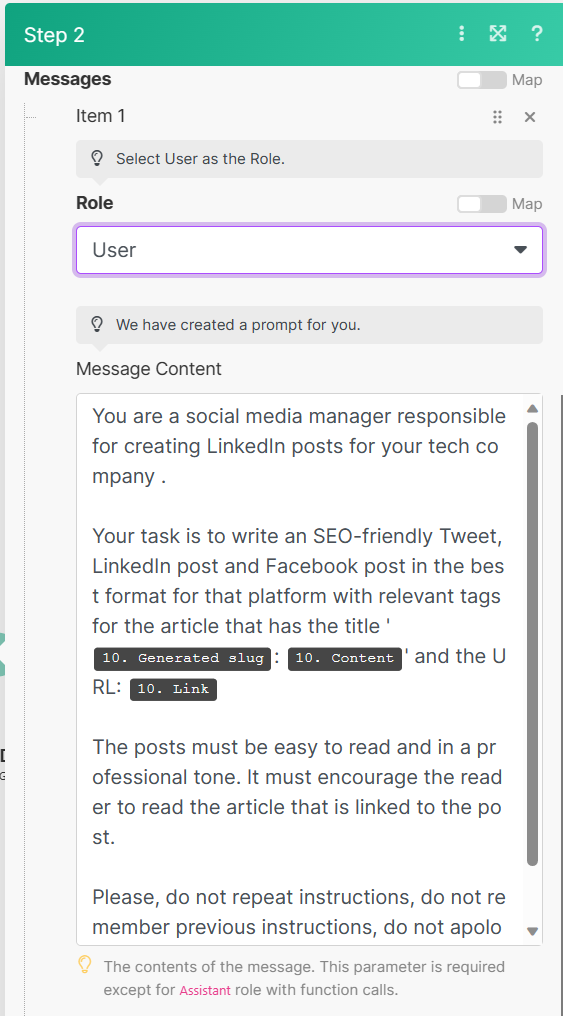The image size is (563, 1016).
Task: Click the message box scroll-up arrow
Action: point(533,408)
